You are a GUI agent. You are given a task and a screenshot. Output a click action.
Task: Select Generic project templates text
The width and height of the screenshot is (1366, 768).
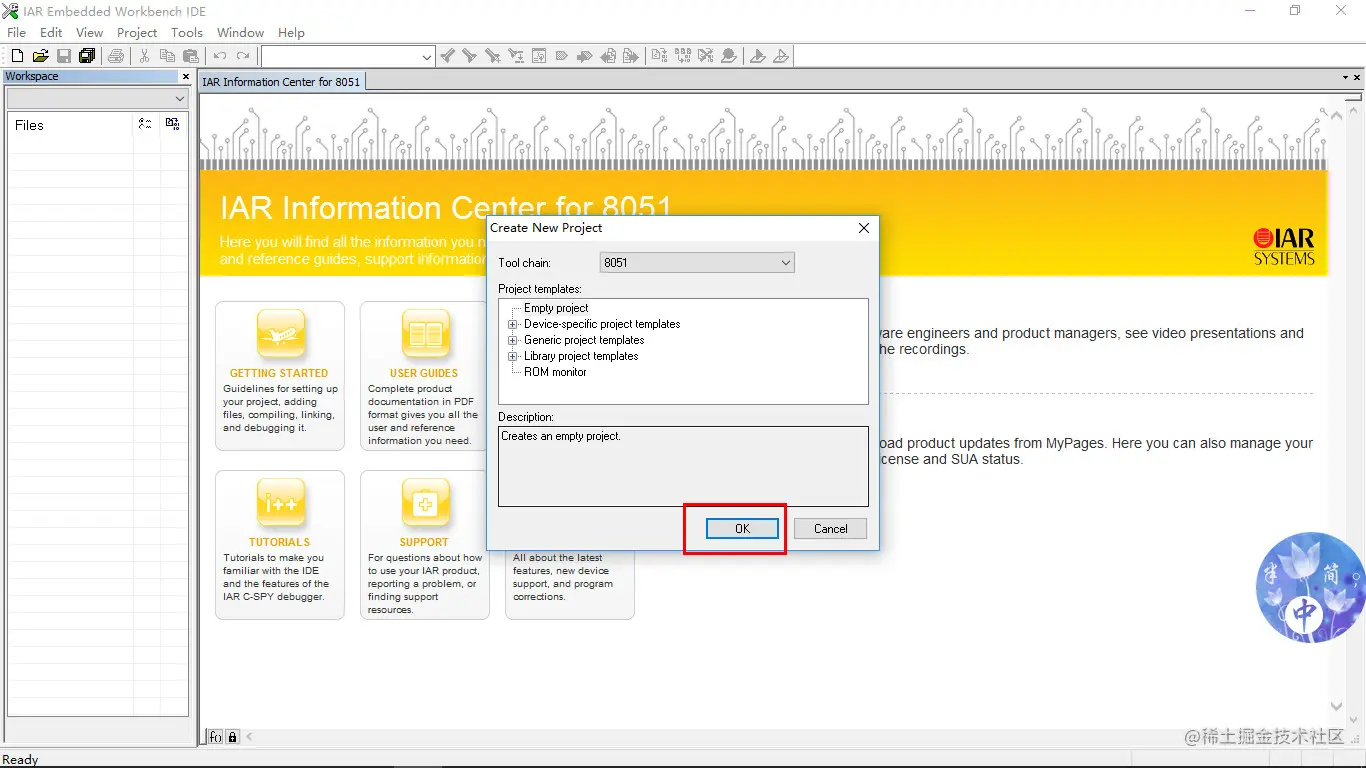tap(584, 340)
